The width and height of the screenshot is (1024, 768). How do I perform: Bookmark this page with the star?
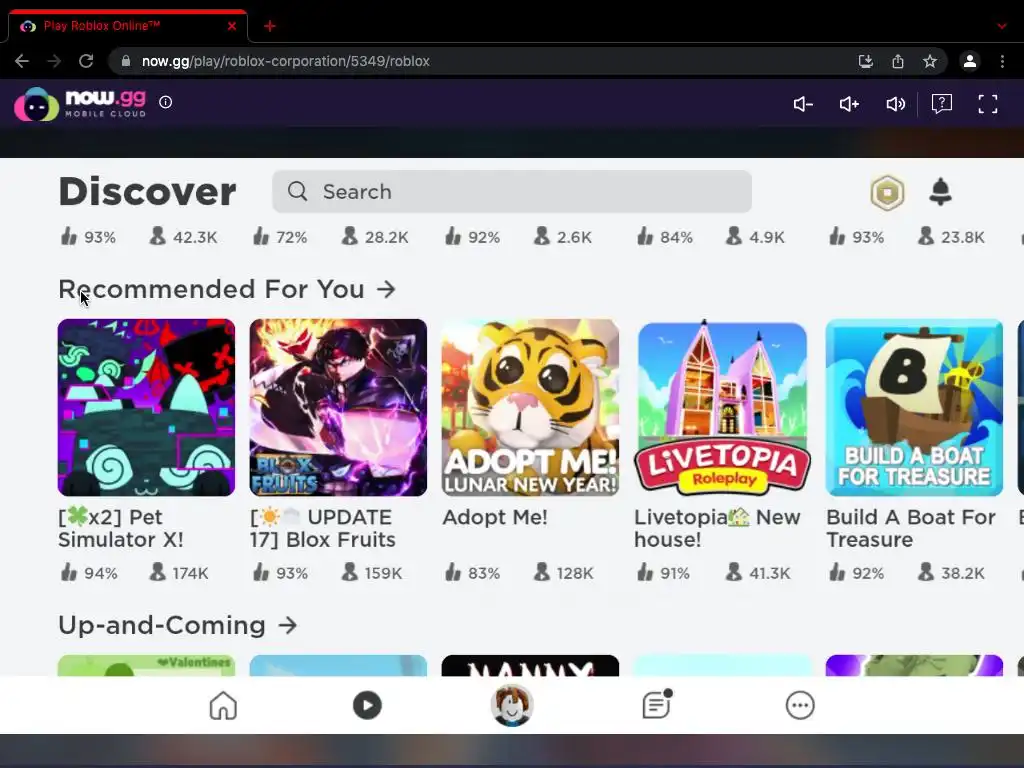[930, 61]
